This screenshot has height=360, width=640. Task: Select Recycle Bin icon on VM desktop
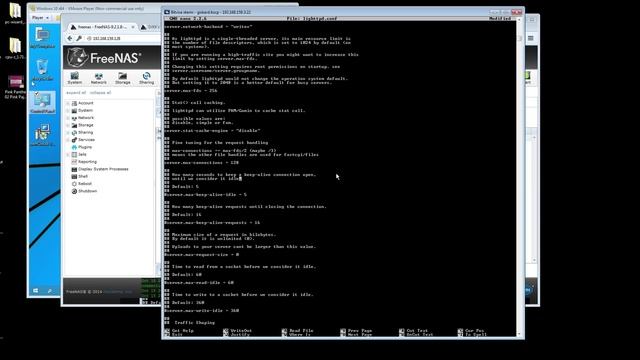pyautogui.click(x=42, y=70)
